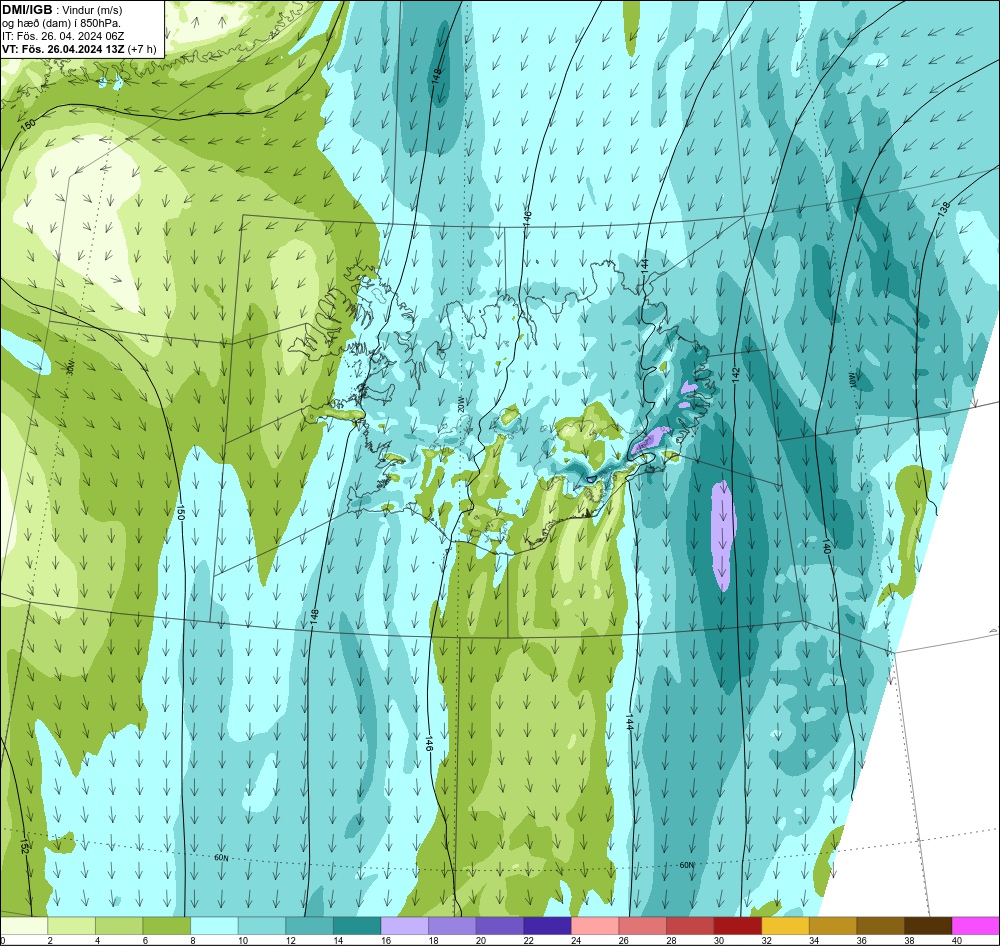
Task: Click the palest 0–2 m/s legend swatch
Action: pos(24,926)
